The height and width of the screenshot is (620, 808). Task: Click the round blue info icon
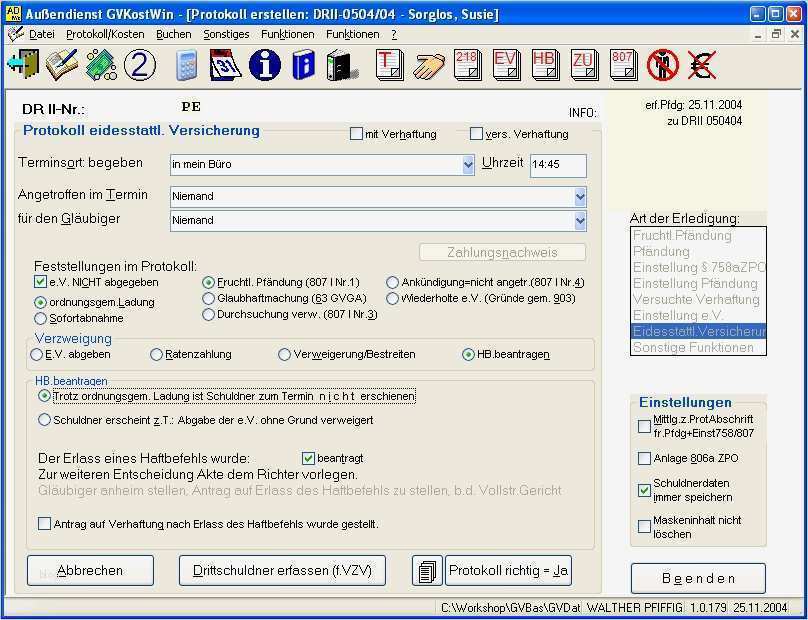(x=264, y=65)
